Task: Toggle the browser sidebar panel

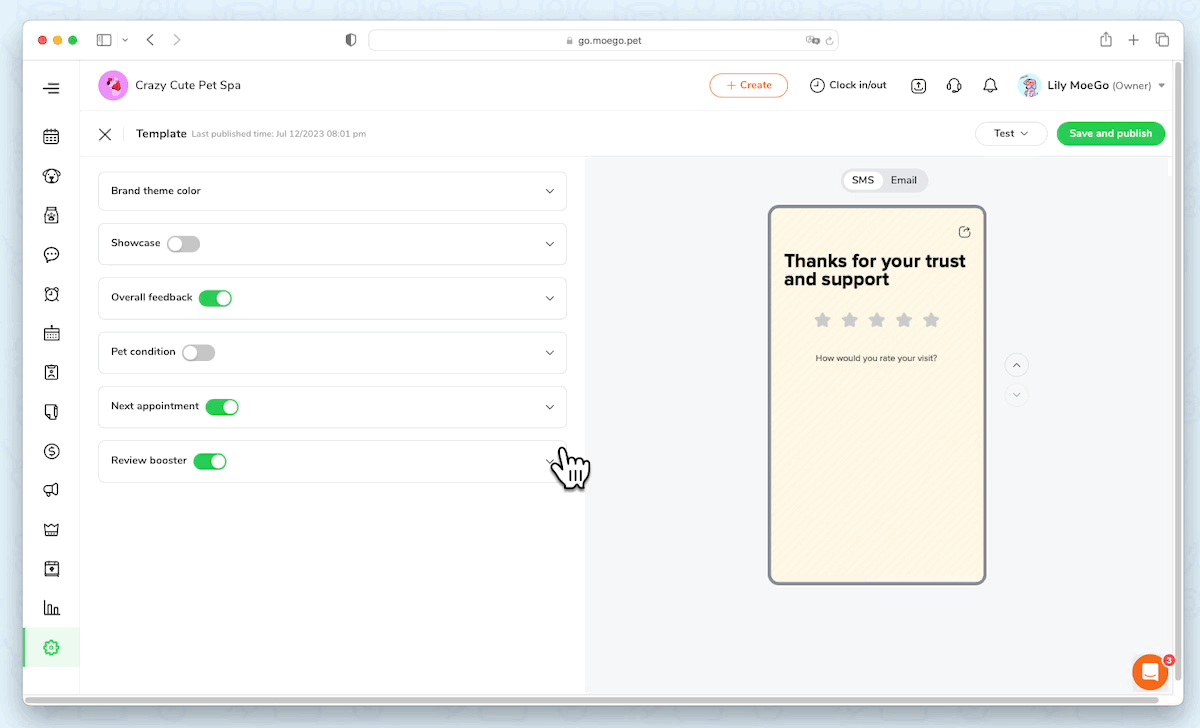Action: (104, 40)
